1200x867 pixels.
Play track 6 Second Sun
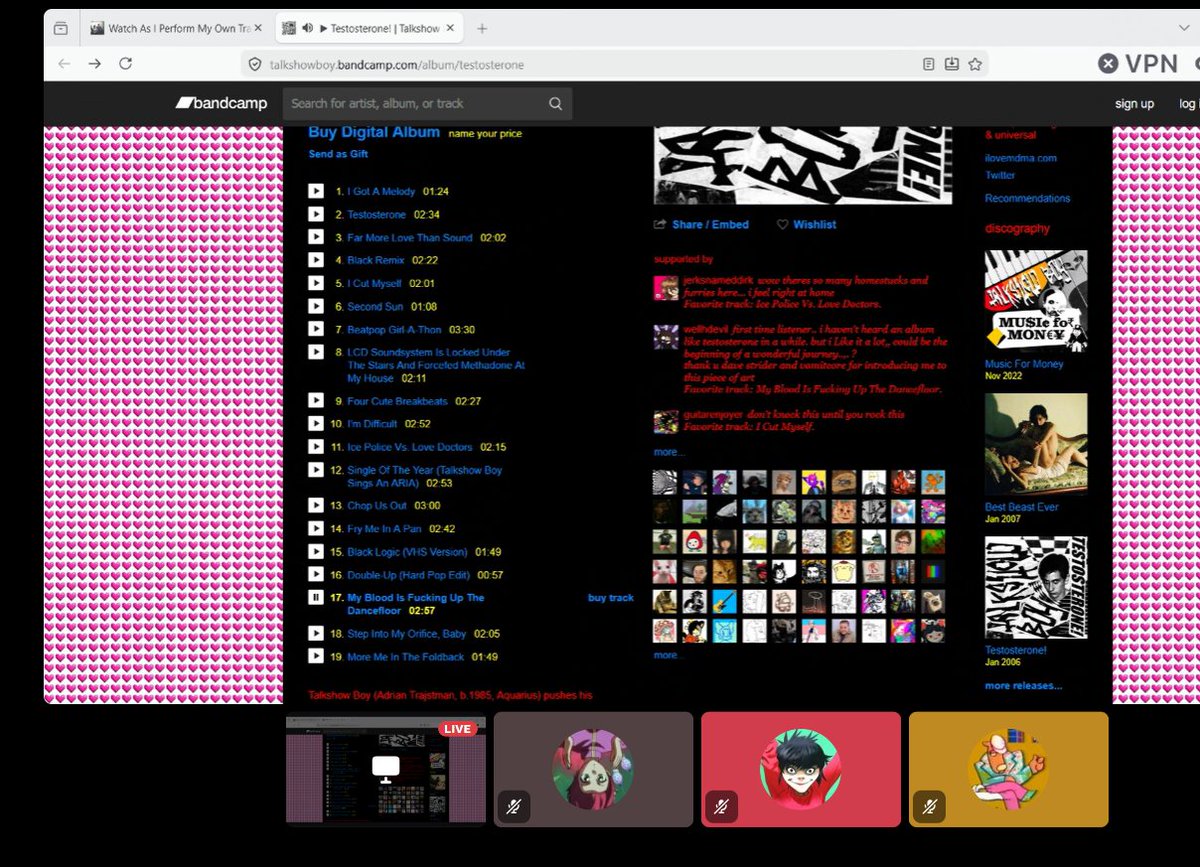[x=316, y=306]
